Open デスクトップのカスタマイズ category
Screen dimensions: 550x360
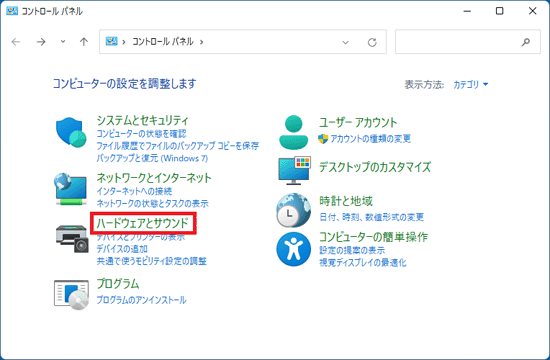[375, 167]
